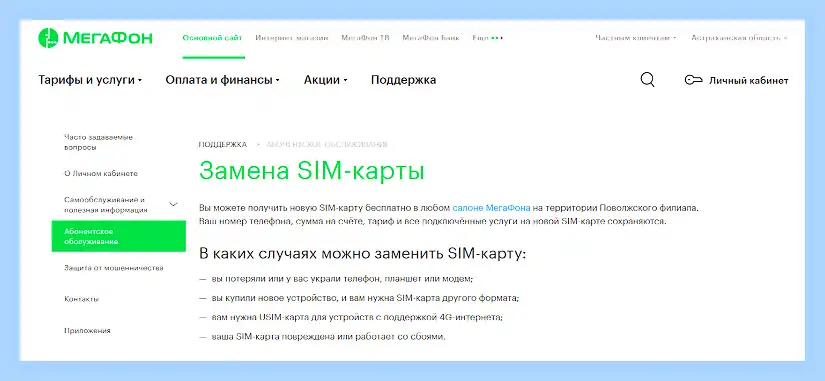
Task: Open О Личном кабинете sidebar item
Action: pos(101,173)
